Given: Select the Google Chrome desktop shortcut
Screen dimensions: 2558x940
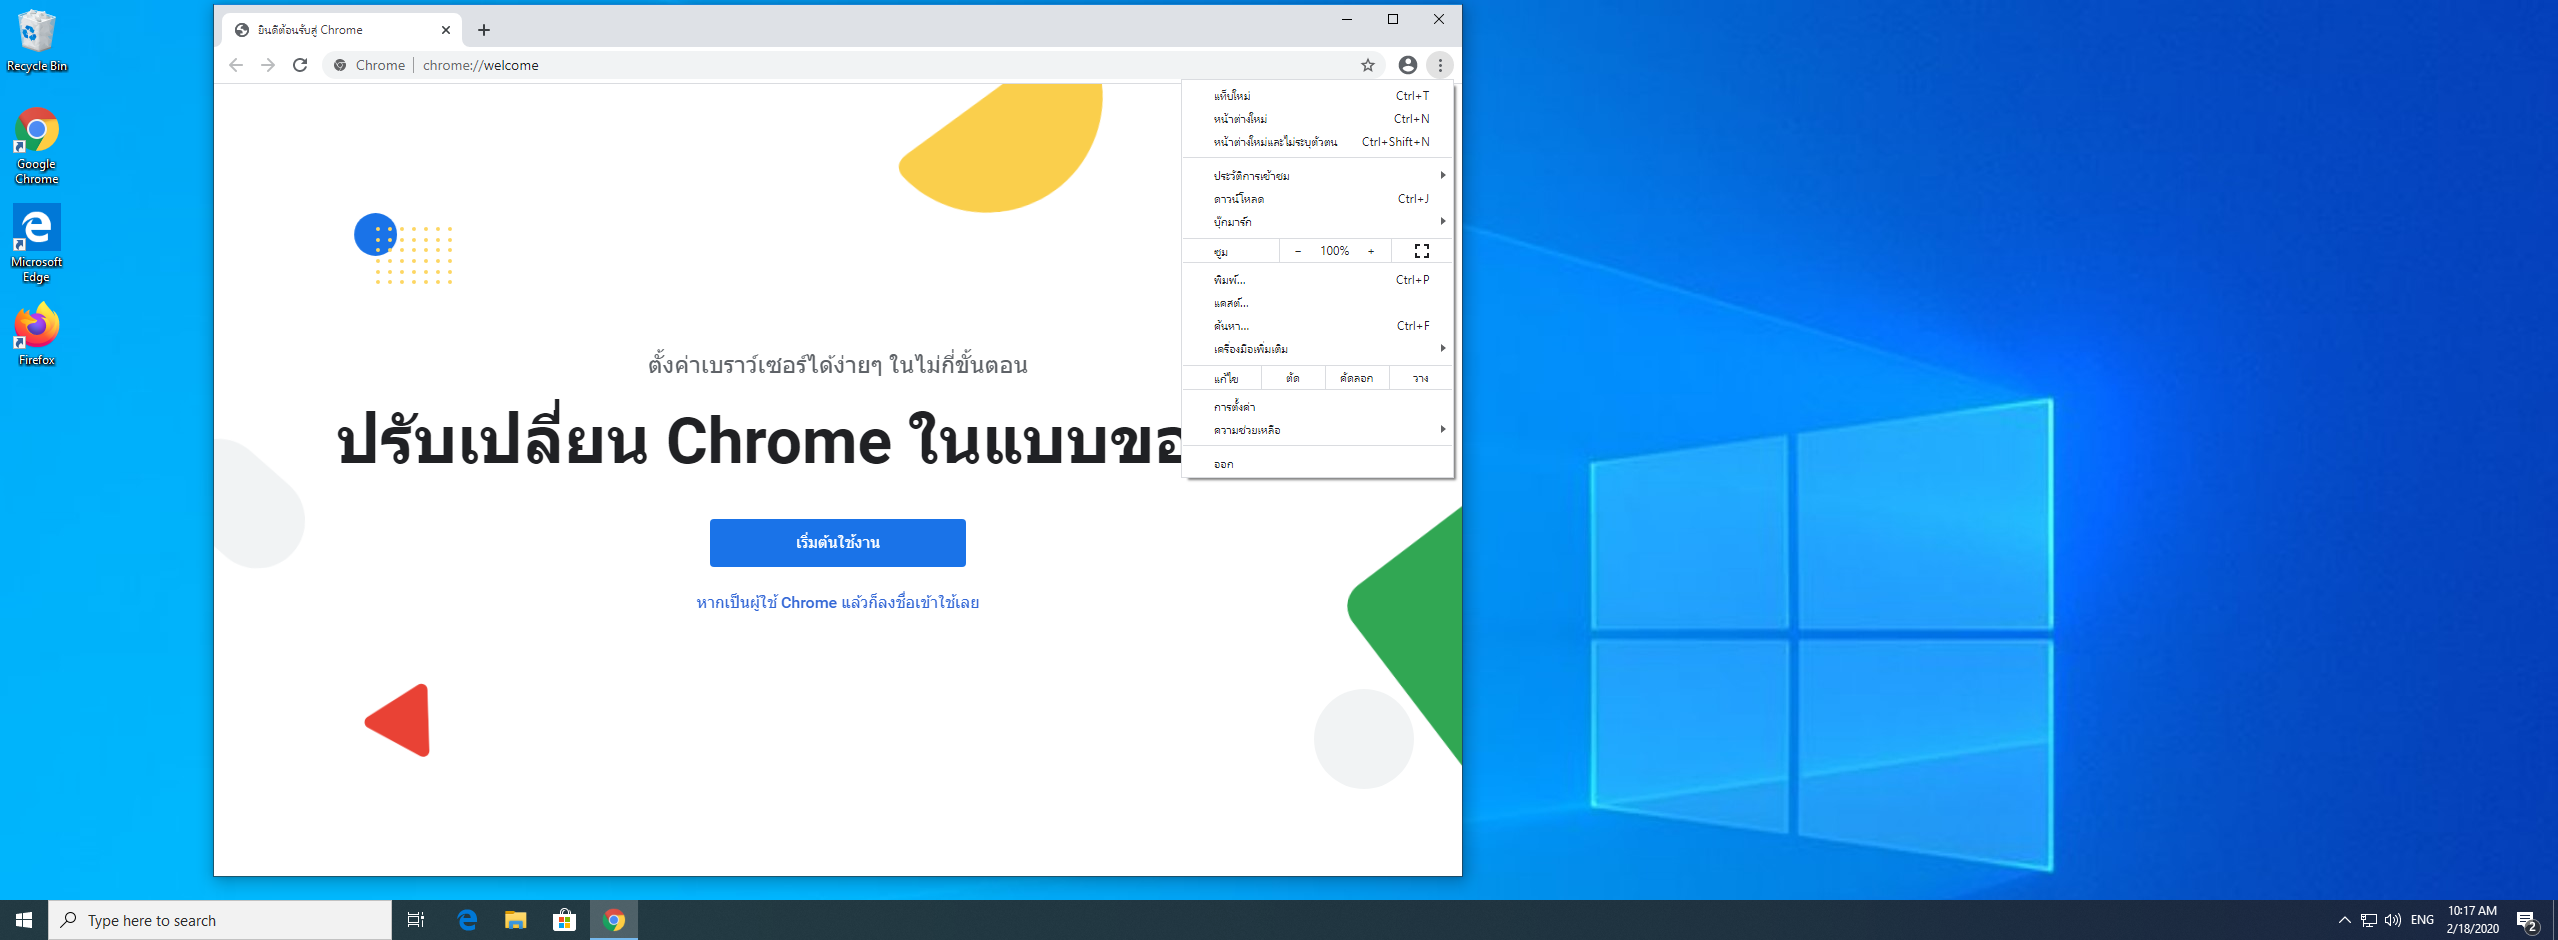Looking at the screenshot, I should (37, 146).
